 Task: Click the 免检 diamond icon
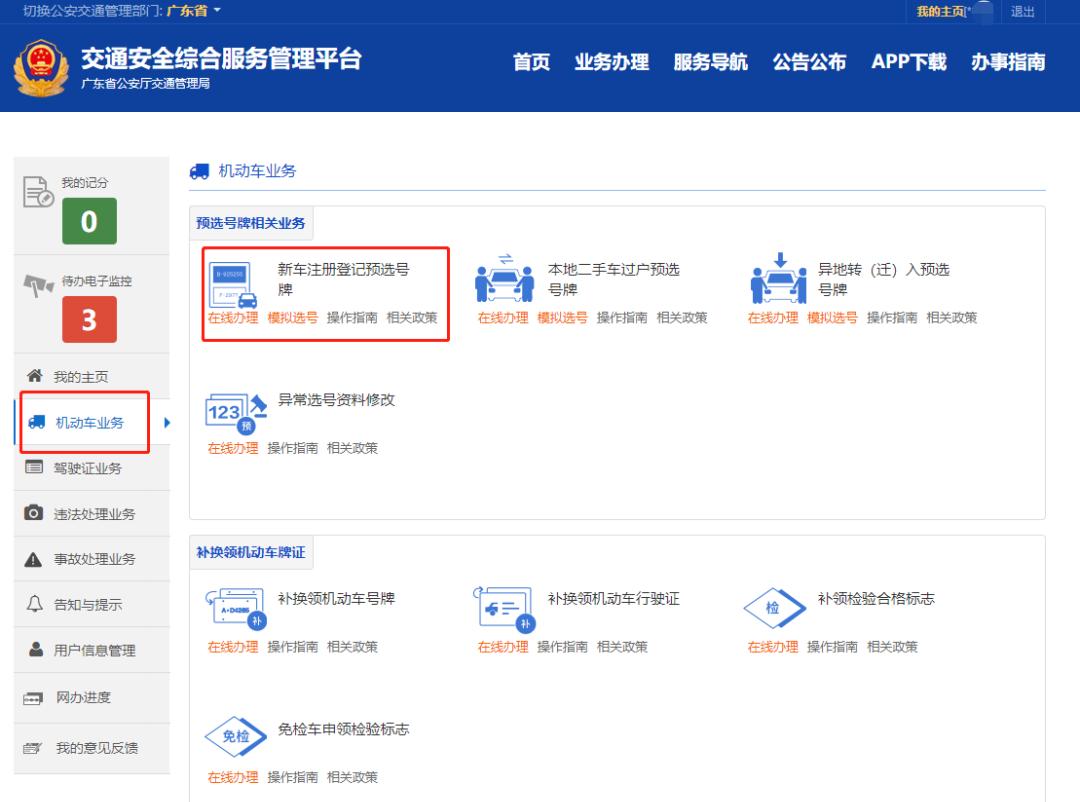pyautogui.click(x=234, y=737)
